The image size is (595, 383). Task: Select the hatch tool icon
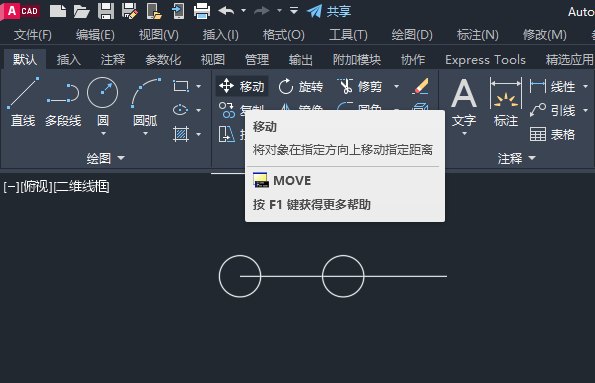(x=181, y=134)
